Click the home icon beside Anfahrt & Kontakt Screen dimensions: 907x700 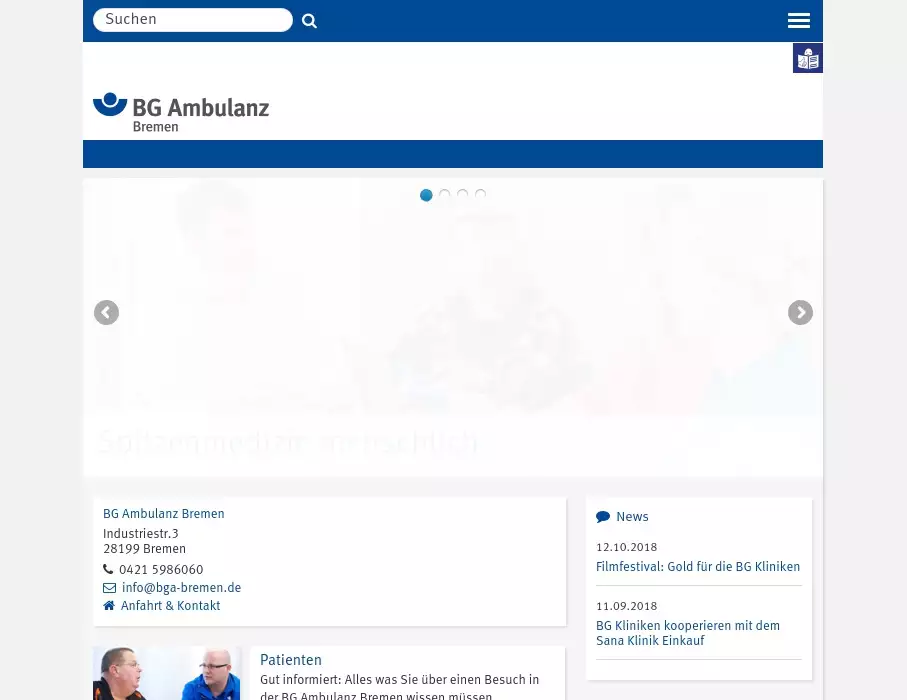[x=109, y=606]
